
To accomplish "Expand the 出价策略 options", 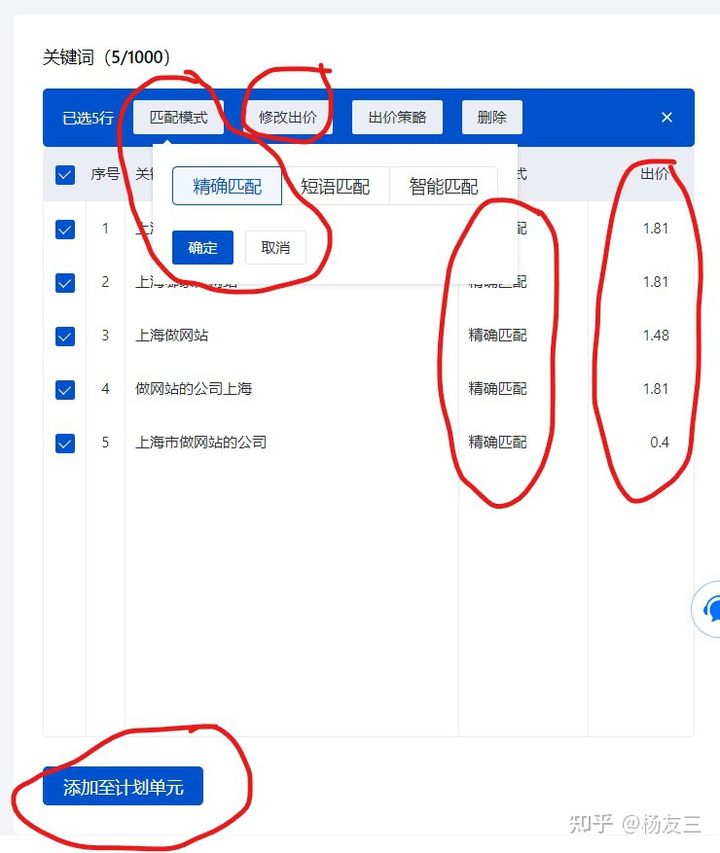I will [397, 117].
